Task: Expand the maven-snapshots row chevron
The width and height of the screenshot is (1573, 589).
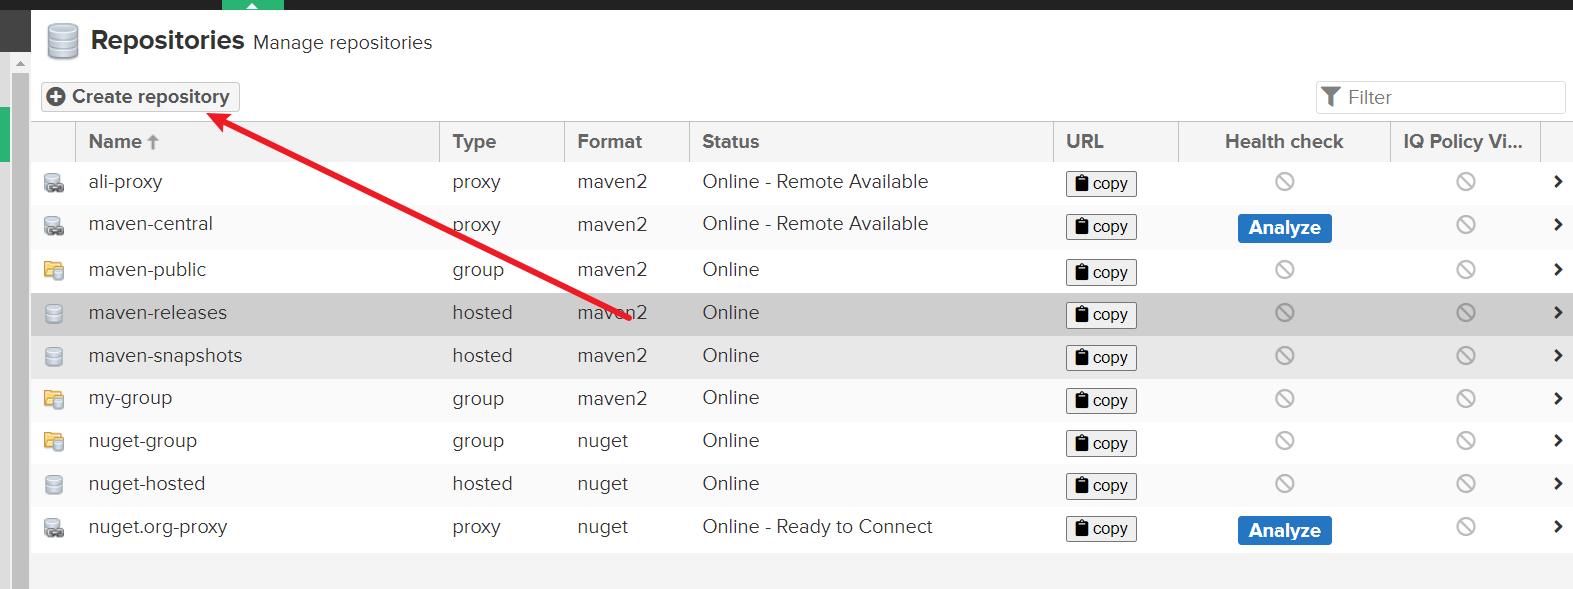Action: [1557, 356]
